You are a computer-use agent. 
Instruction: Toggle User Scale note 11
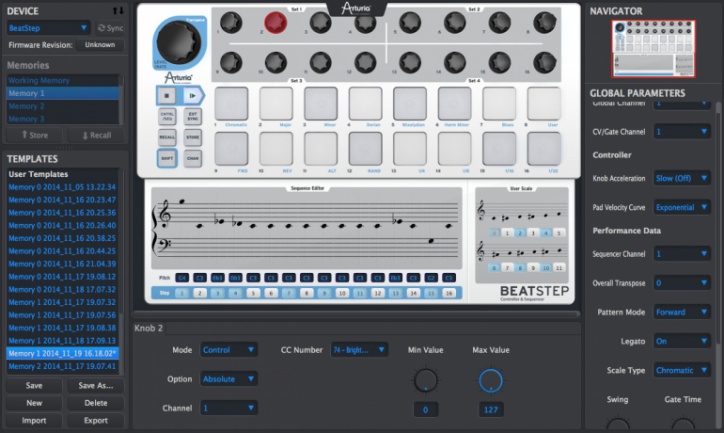tap(559, 268)
